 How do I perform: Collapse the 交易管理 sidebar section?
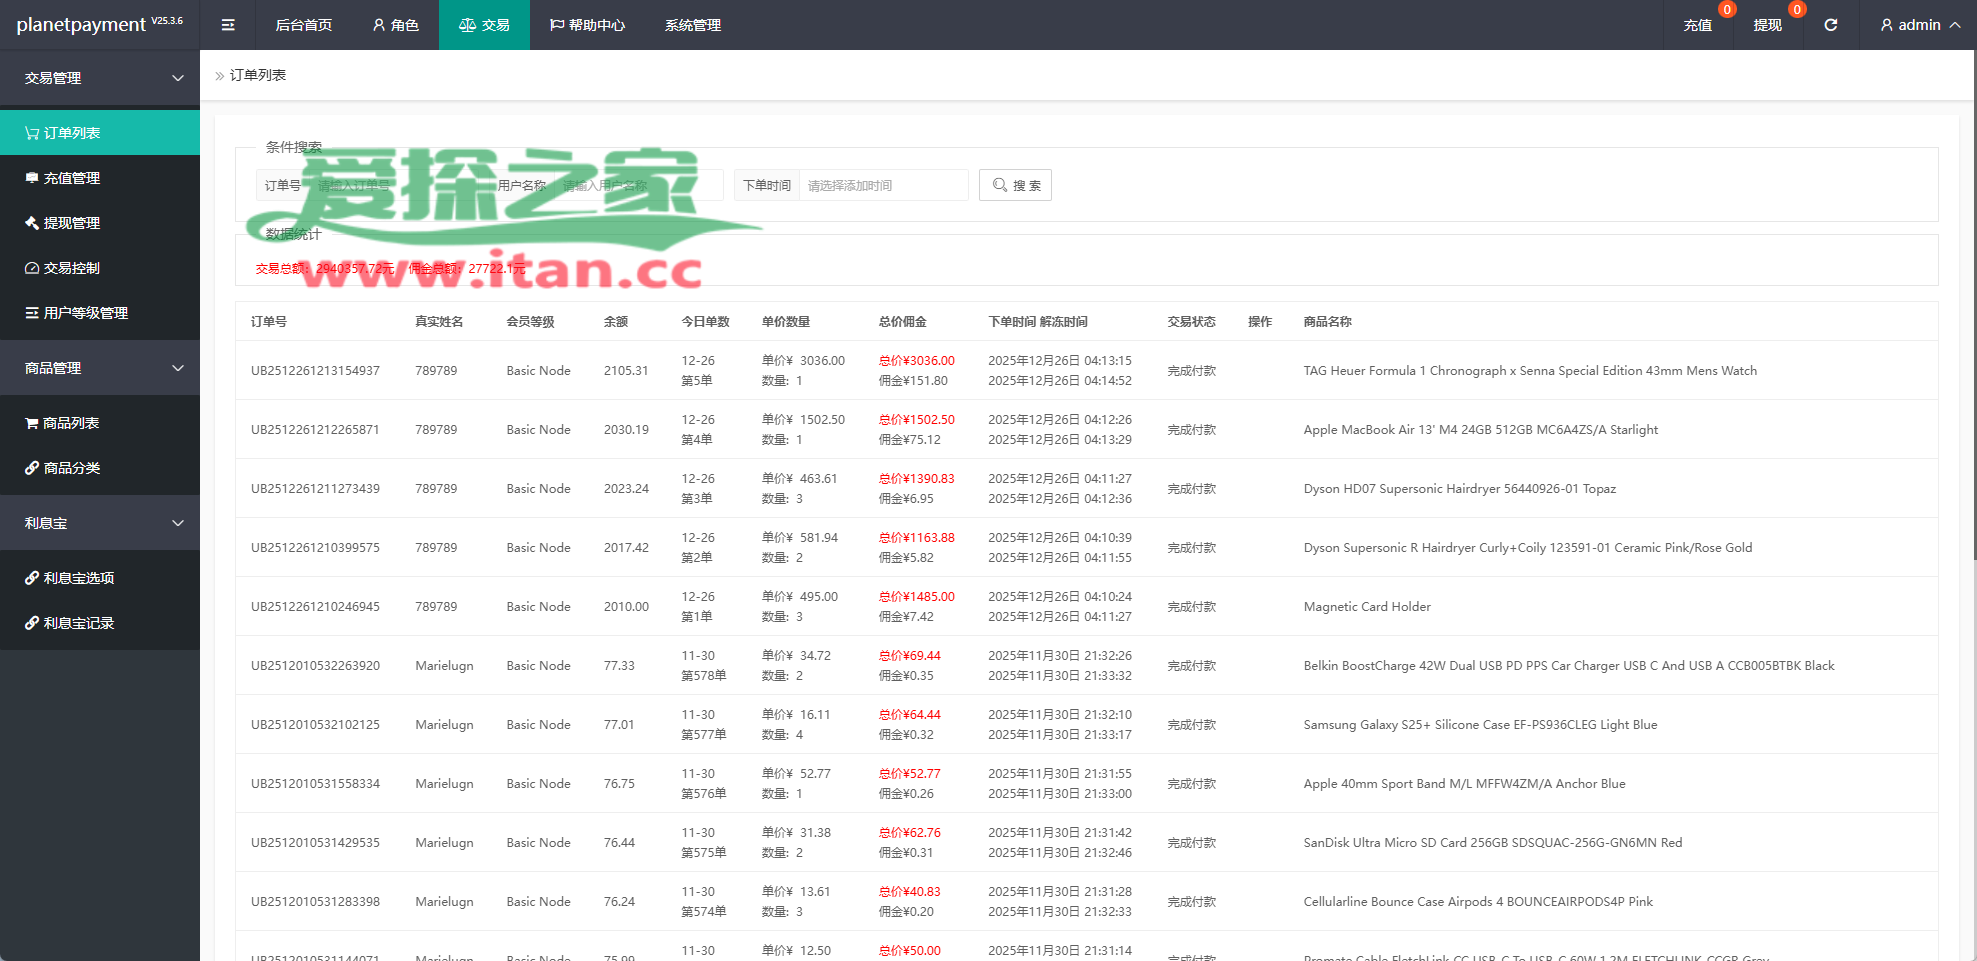pyautogui.click(x=100, y=78)
